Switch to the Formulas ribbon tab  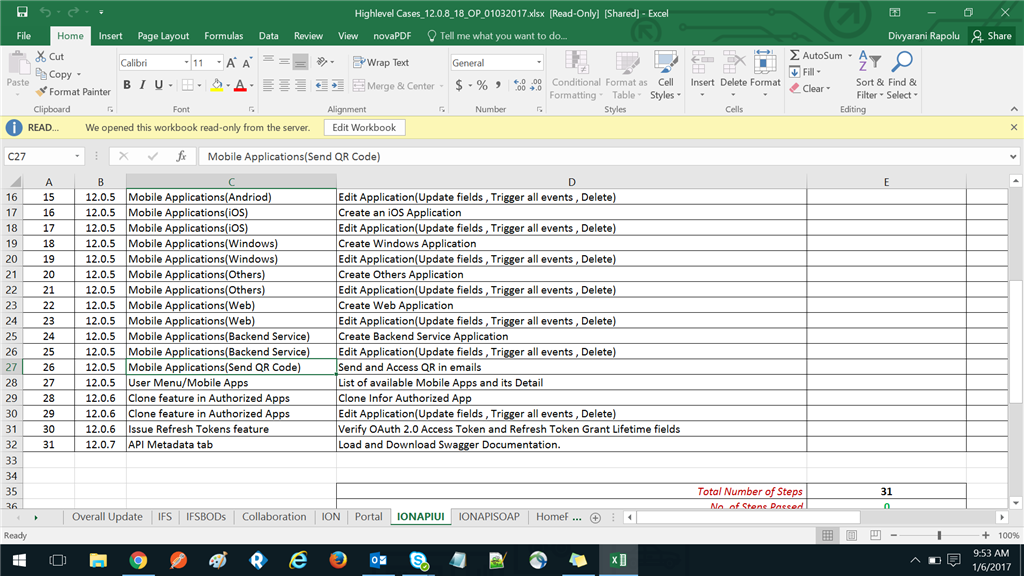(223, 36)
